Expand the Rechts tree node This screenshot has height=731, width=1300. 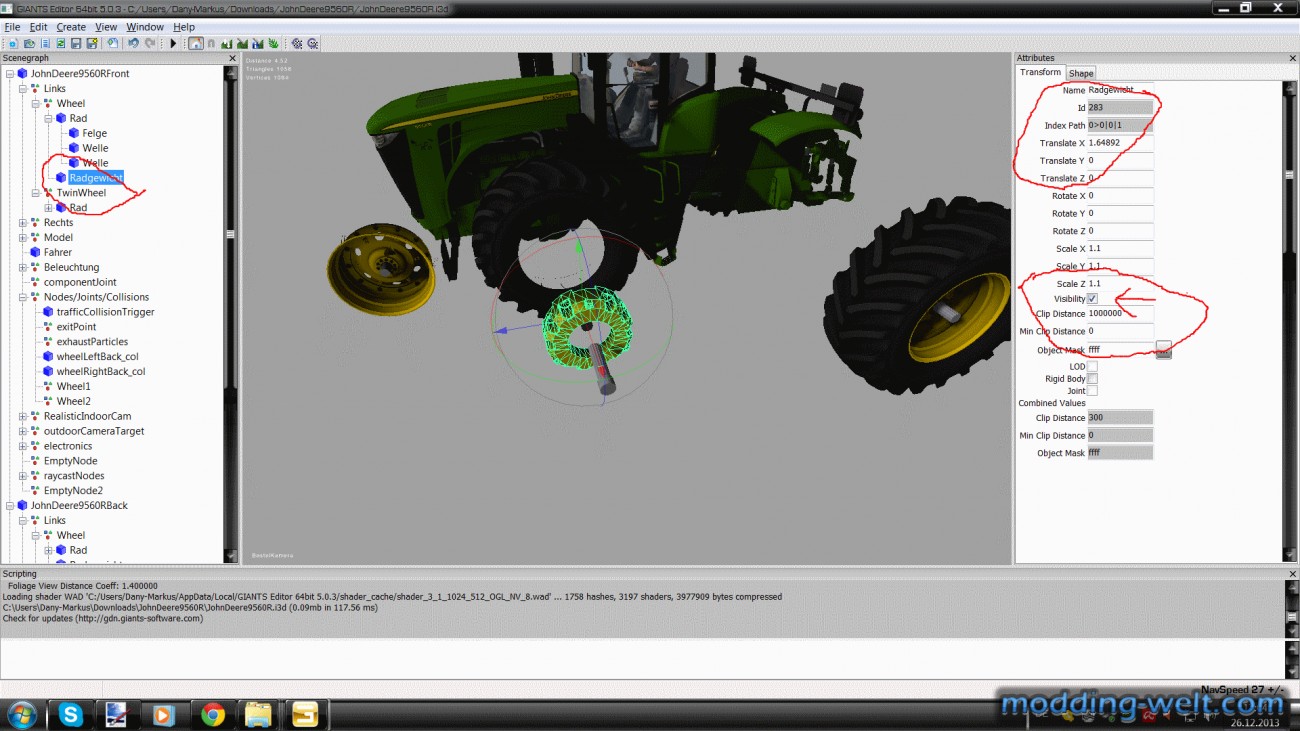pos(22,223)
